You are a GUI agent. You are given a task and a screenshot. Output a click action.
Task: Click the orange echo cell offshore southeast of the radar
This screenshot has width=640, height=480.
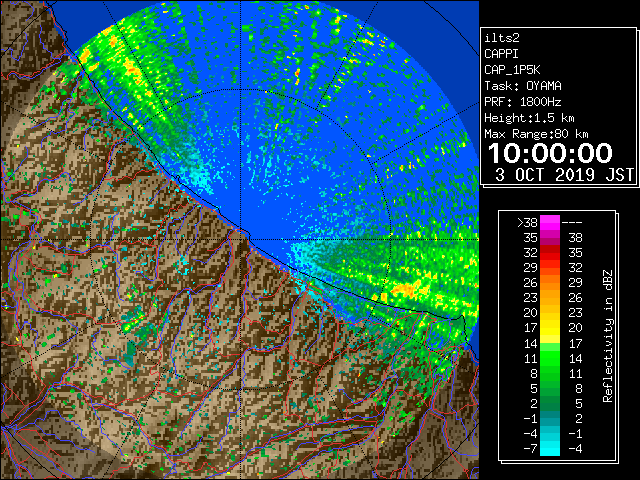click(406, 289)
